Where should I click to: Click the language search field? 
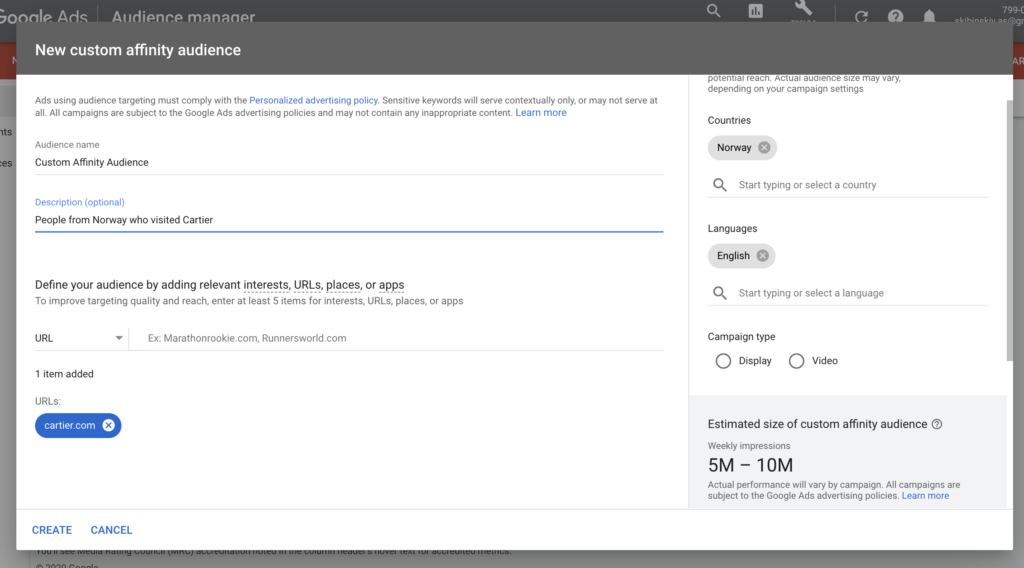pyautogui.click(x=862, y=293)
